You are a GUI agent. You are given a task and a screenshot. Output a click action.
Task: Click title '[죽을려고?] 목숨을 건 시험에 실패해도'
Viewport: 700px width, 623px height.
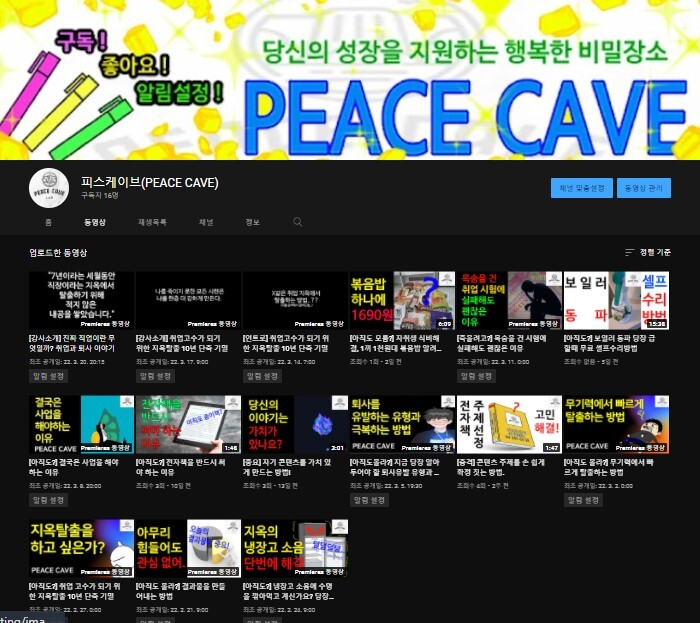(502, 343)
